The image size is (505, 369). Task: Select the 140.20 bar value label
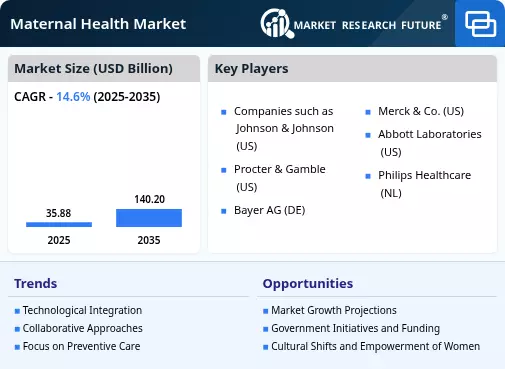149,199
